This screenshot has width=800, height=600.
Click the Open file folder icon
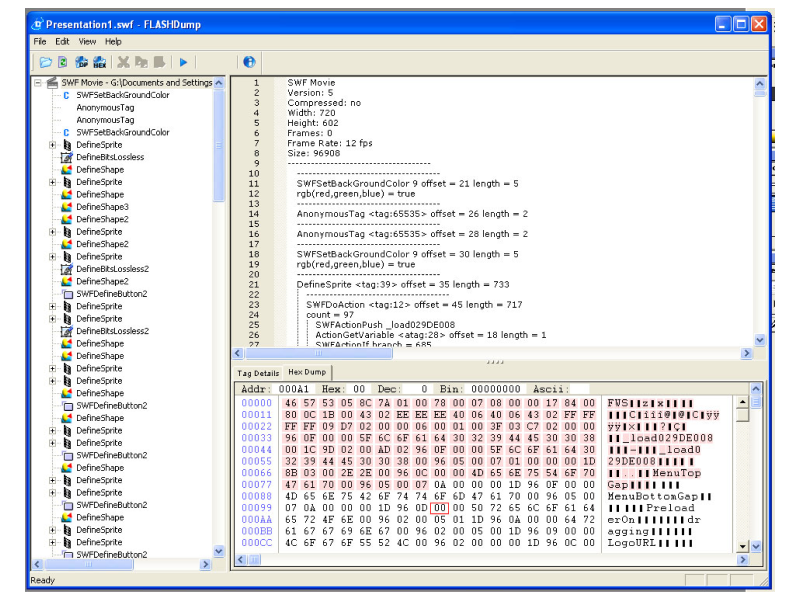[x=46, y=62]
